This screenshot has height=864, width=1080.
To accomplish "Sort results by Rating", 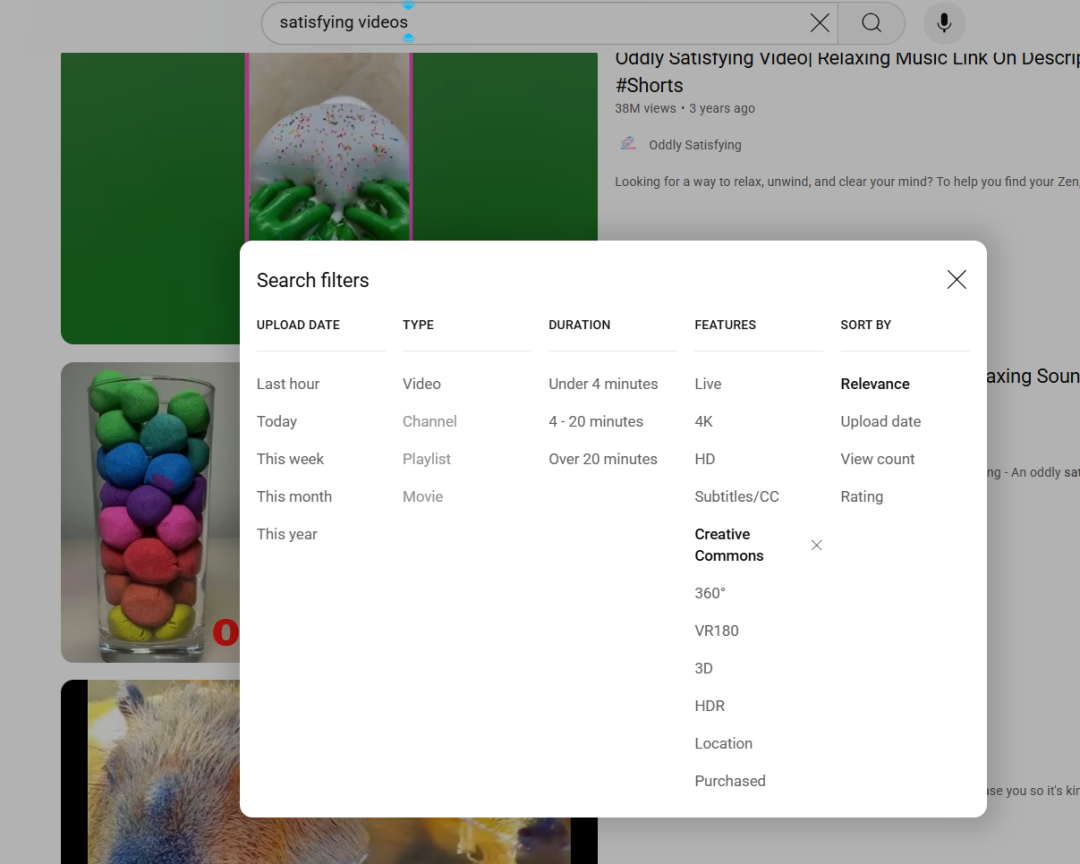I will pos(861,496).
